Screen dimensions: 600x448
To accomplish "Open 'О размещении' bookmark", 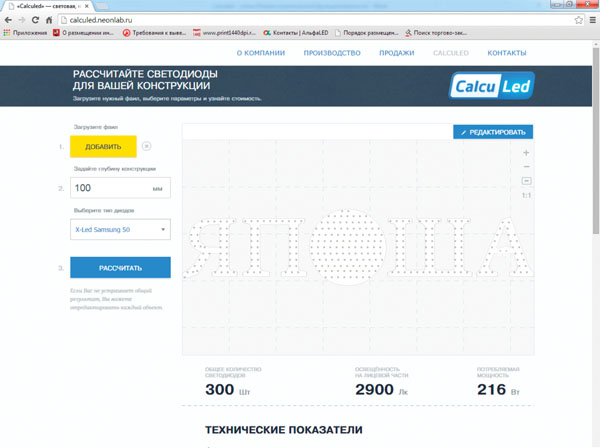I will [x=84, y=33].
